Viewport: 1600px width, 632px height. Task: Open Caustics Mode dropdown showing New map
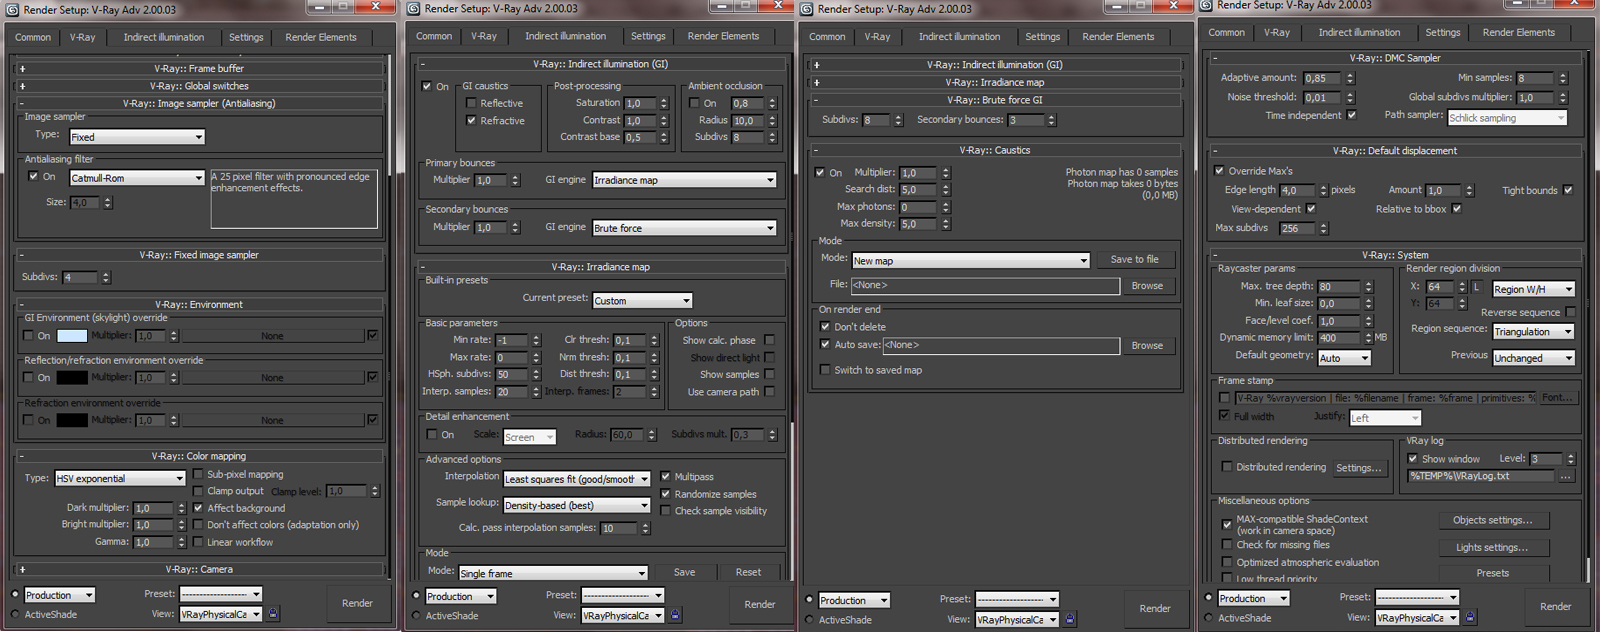pos(970,260)
